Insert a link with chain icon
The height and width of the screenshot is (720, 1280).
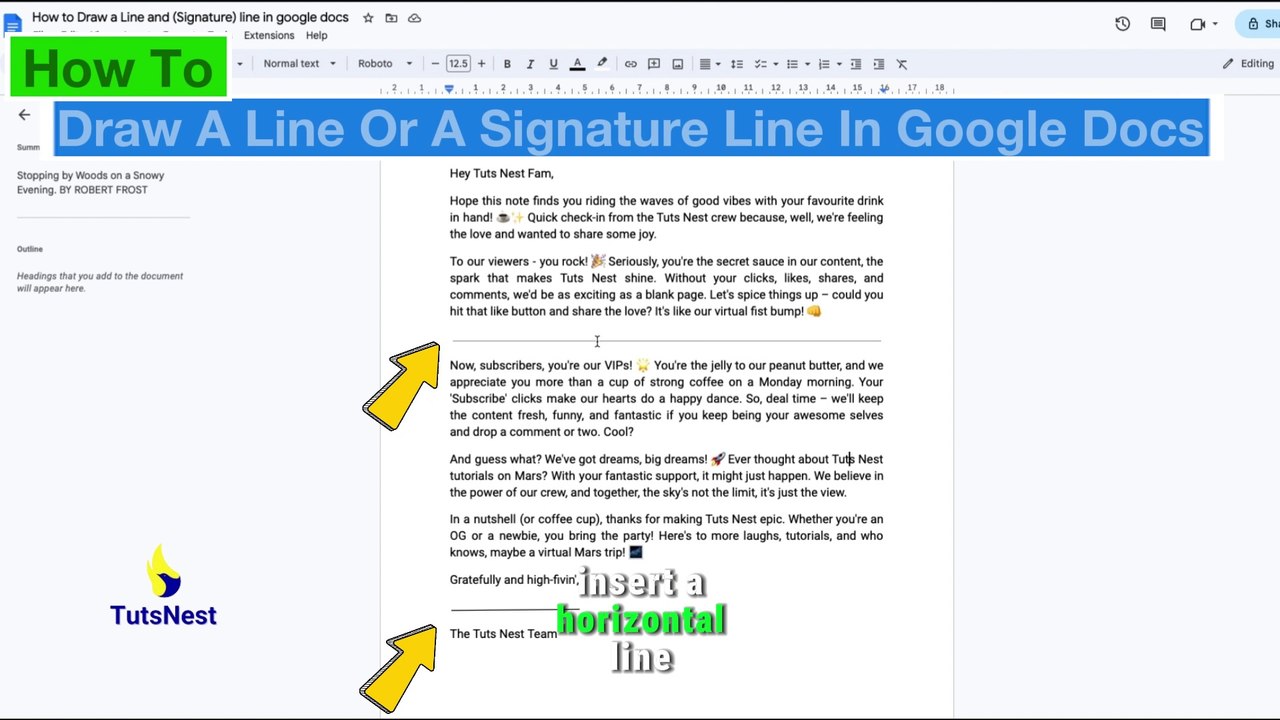pyautogui.click(x=630, y=64)
